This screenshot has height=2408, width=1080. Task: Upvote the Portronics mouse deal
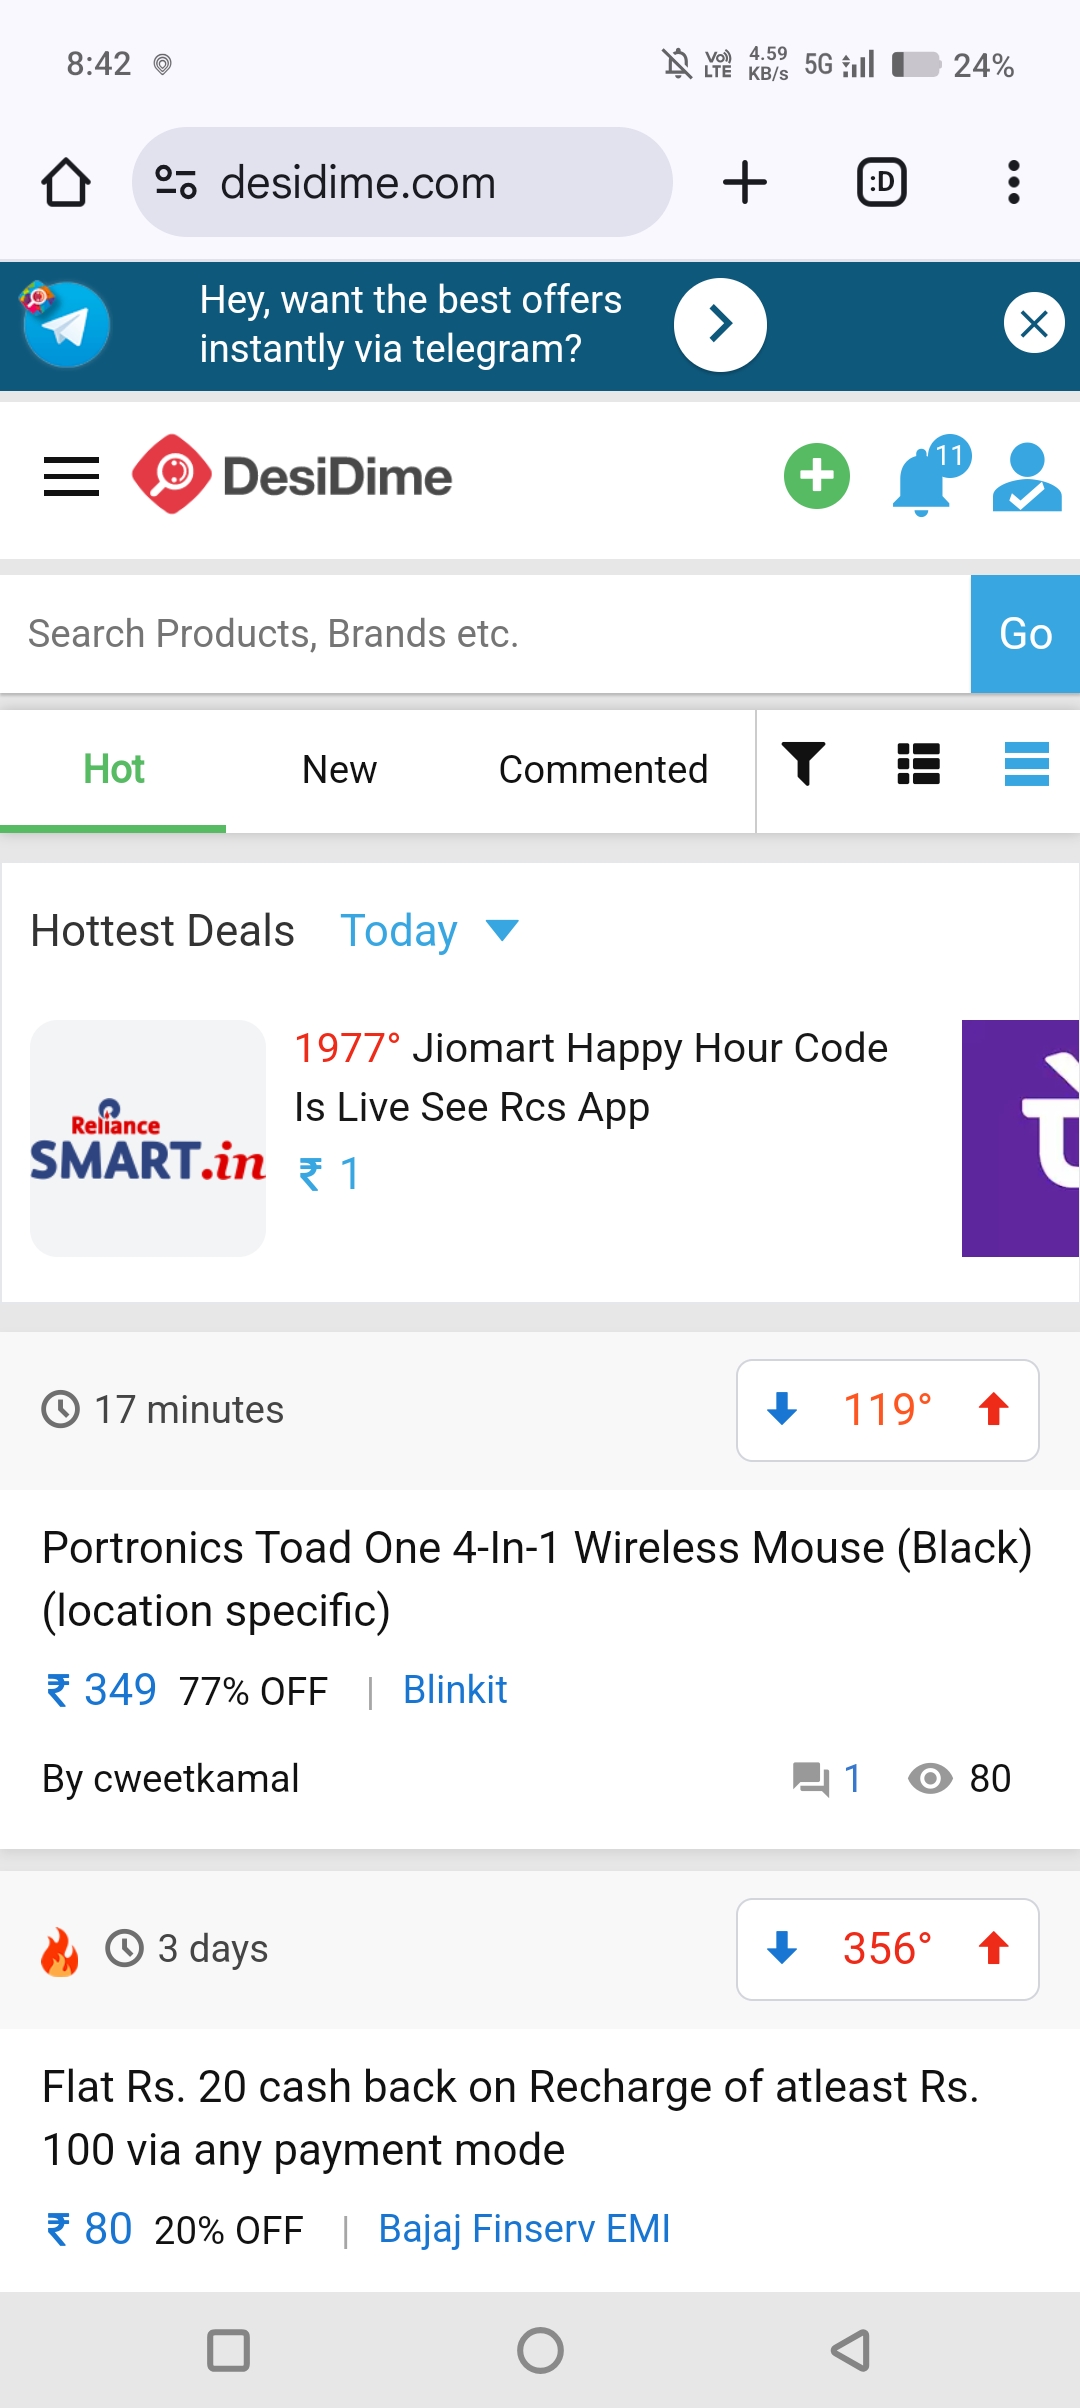993,1410
